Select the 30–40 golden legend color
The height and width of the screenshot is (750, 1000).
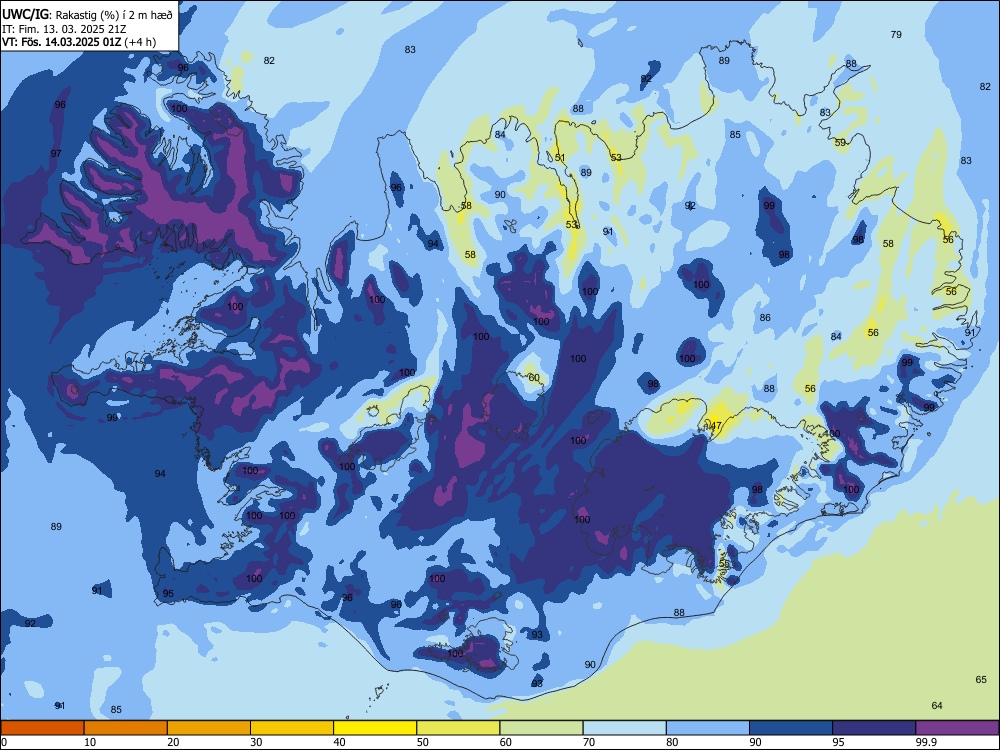pos(292,728)
